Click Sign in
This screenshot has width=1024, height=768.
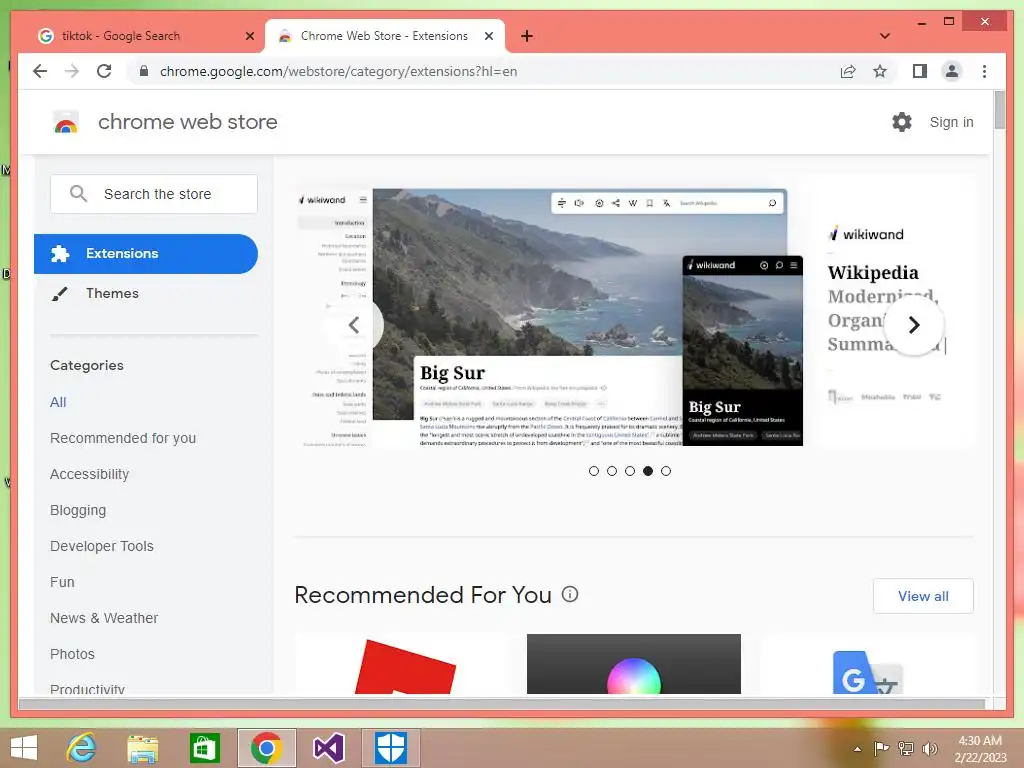(x=952, y=122)
